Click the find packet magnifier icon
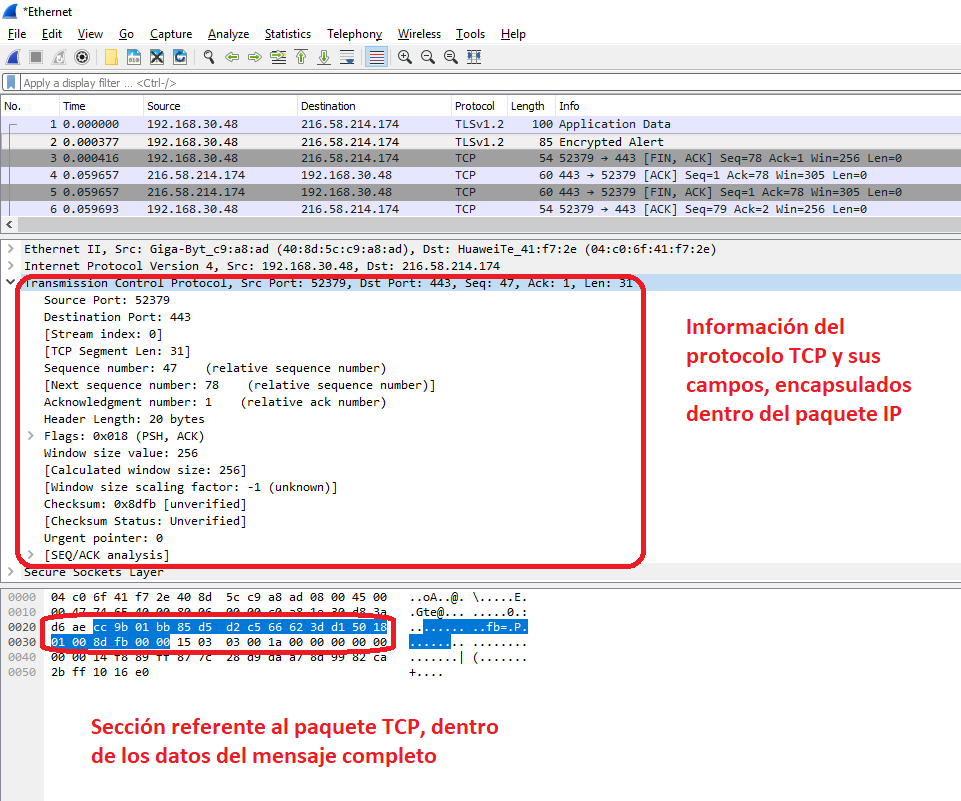The width and height of the screenshot is (961, 801). tap(209, 57)
